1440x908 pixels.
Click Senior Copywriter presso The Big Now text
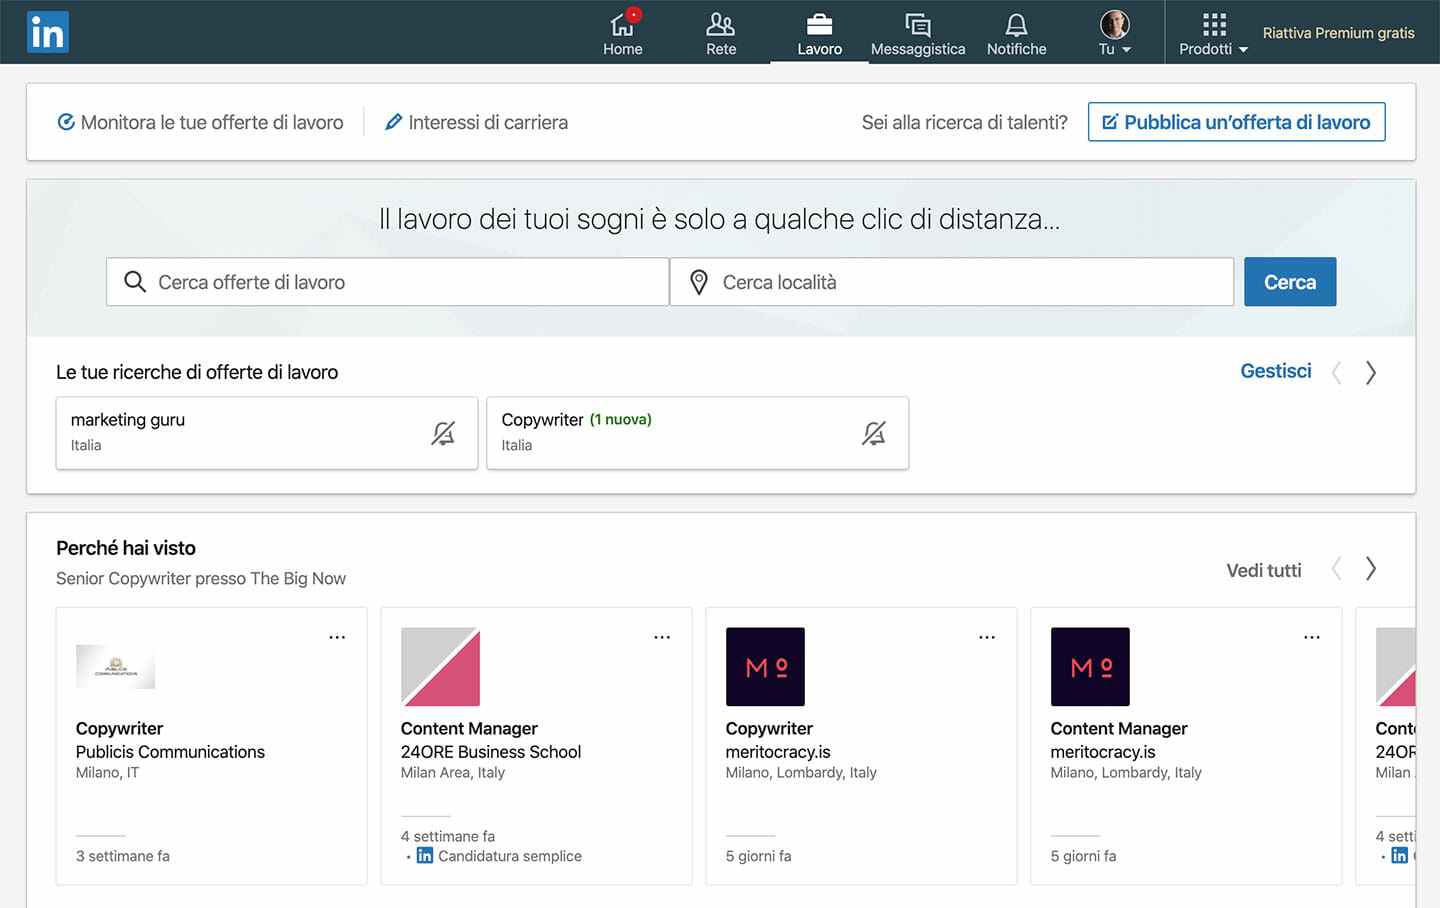[201, 579]
